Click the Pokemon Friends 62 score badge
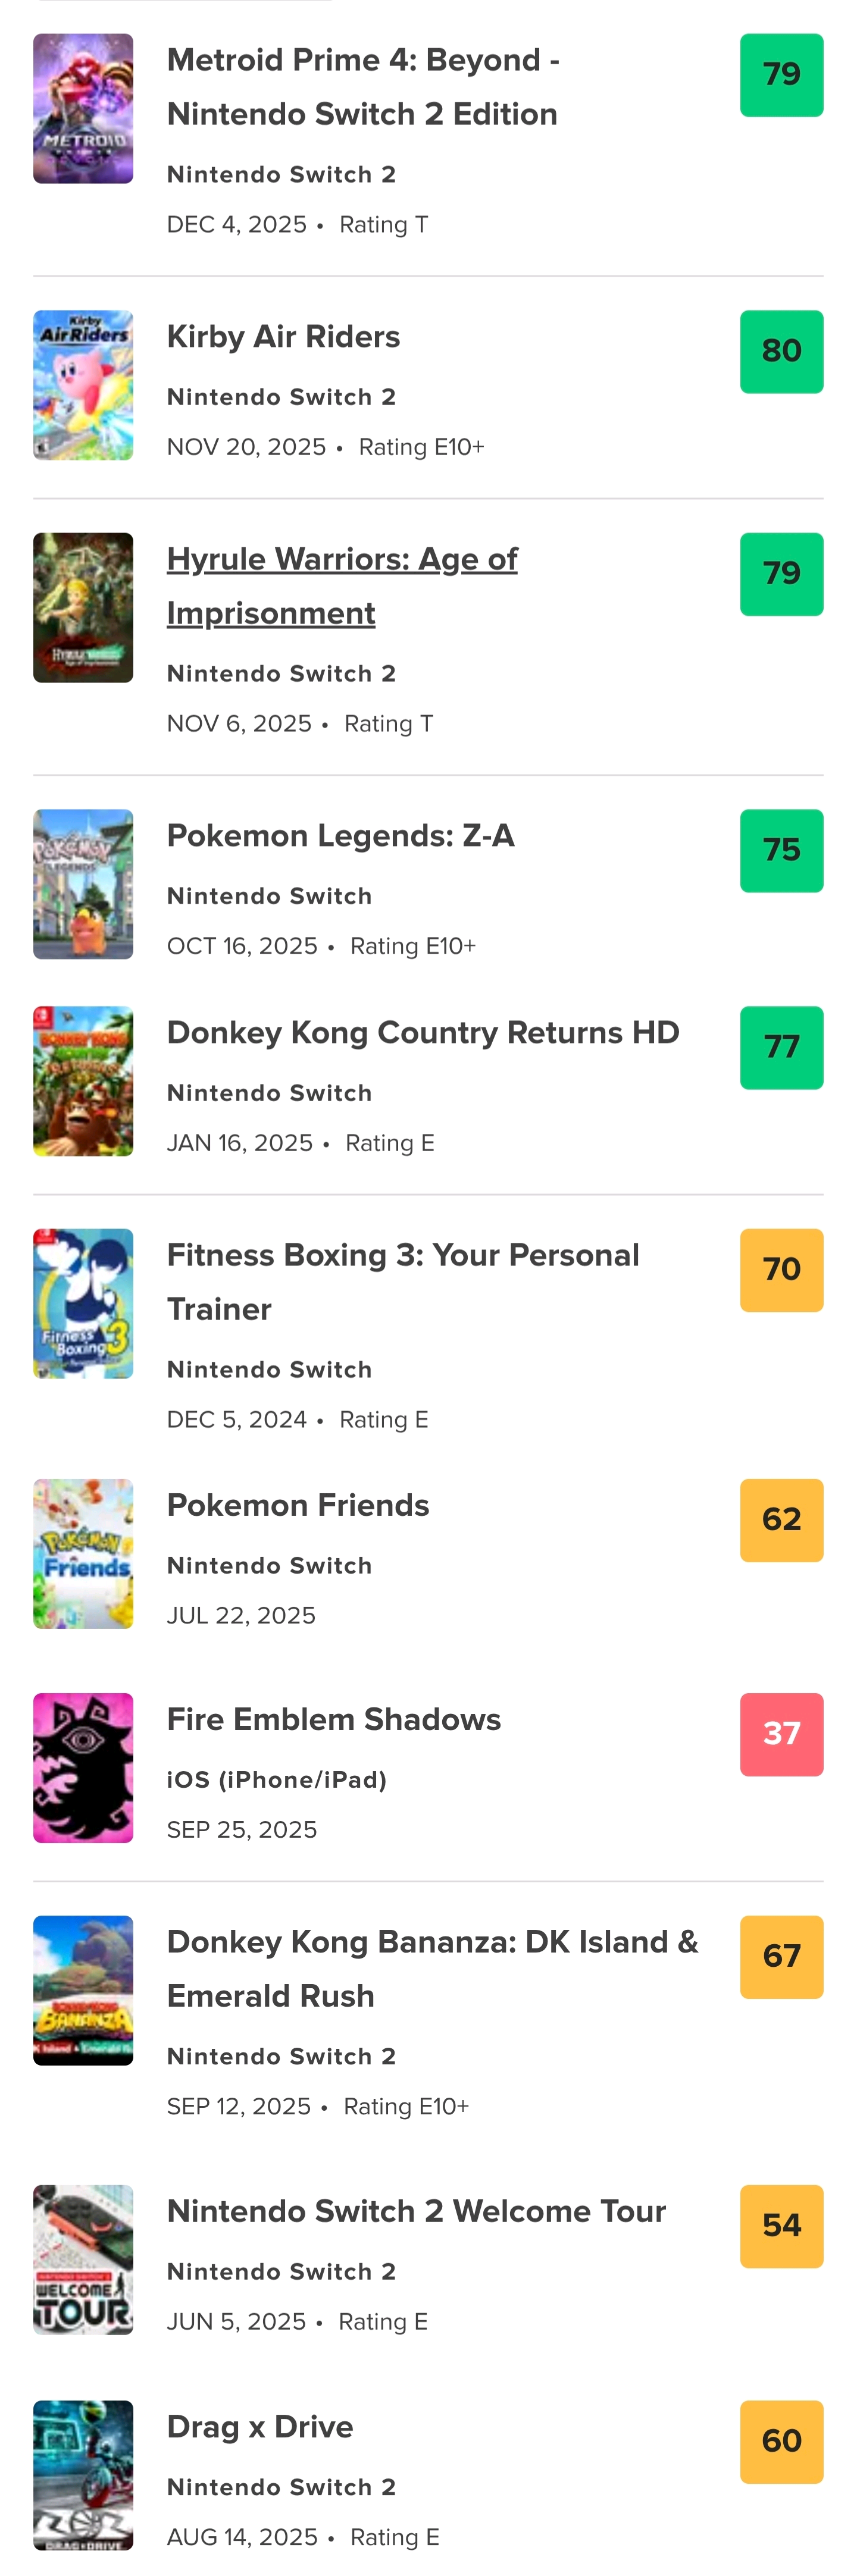Screen dimensions: 857x2576 click(780, 1520)
